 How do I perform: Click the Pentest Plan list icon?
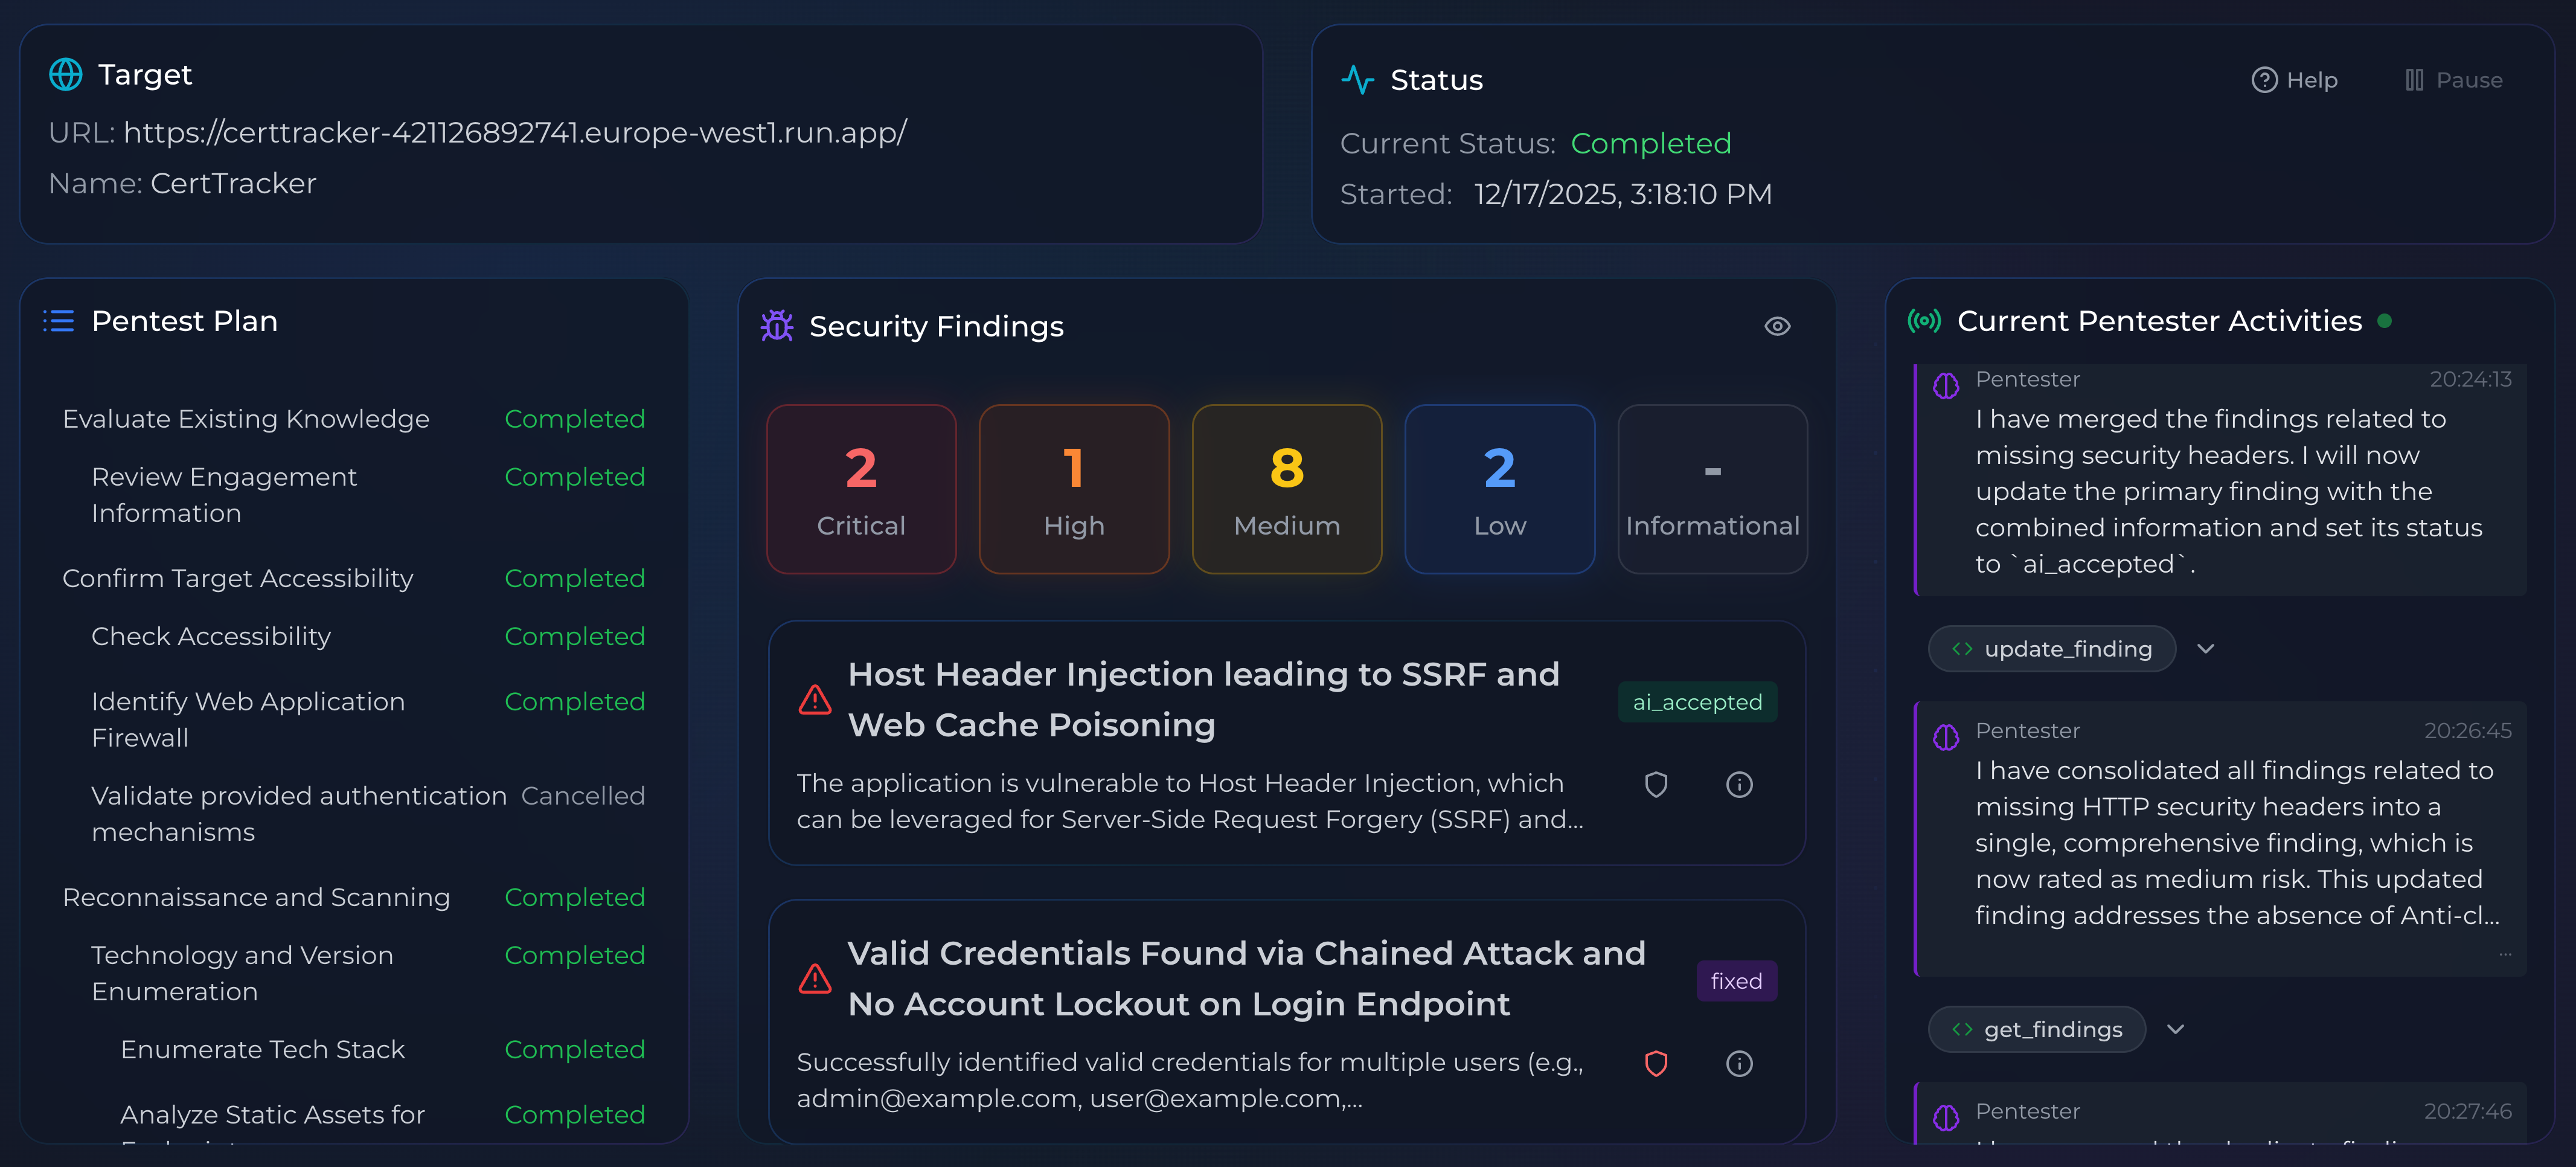pyautogui.click(x=59, y=321)
